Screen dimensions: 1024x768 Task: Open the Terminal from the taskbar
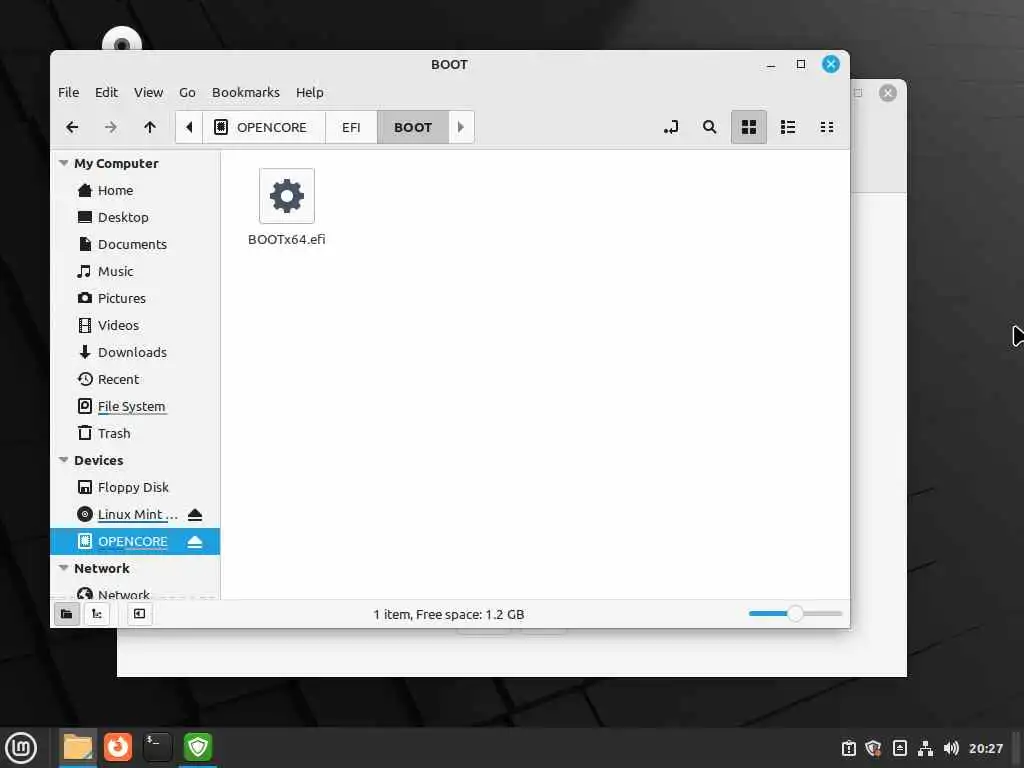click(x=158, y=748)
